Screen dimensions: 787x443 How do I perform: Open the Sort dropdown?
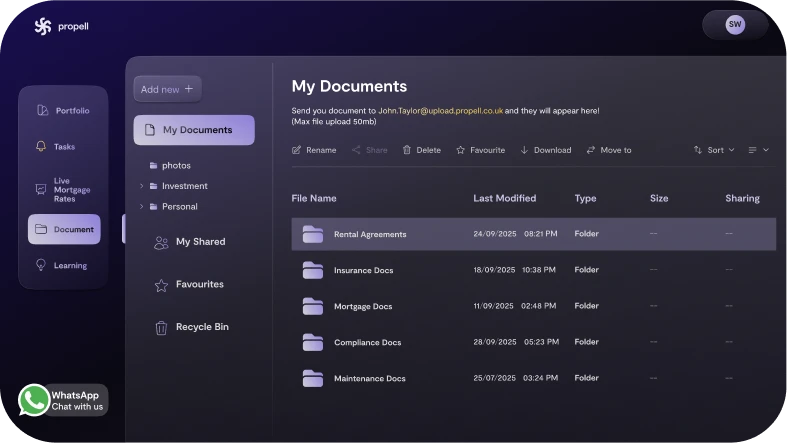coord(714,150)
